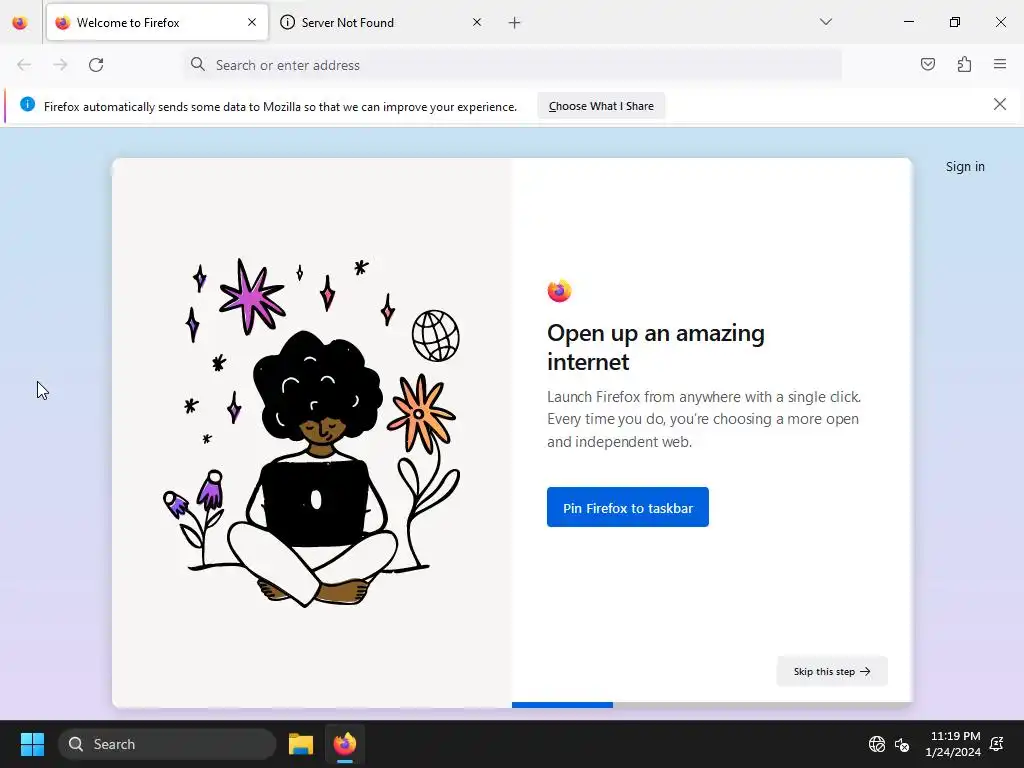
Task: Click the onboarding illustration of person with laptop
Action: 312,433
